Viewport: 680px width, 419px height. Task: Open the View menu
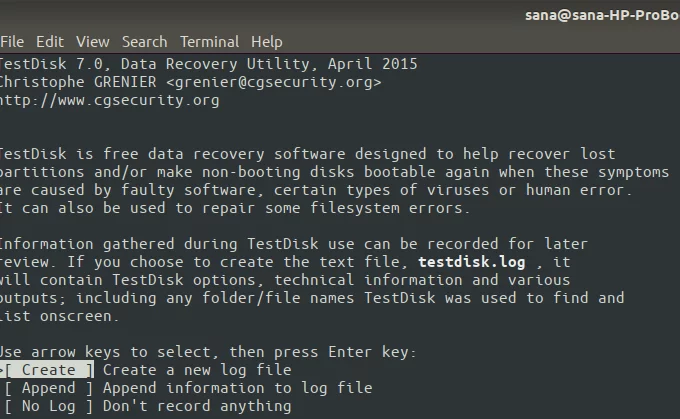click(x=93, y=42)
